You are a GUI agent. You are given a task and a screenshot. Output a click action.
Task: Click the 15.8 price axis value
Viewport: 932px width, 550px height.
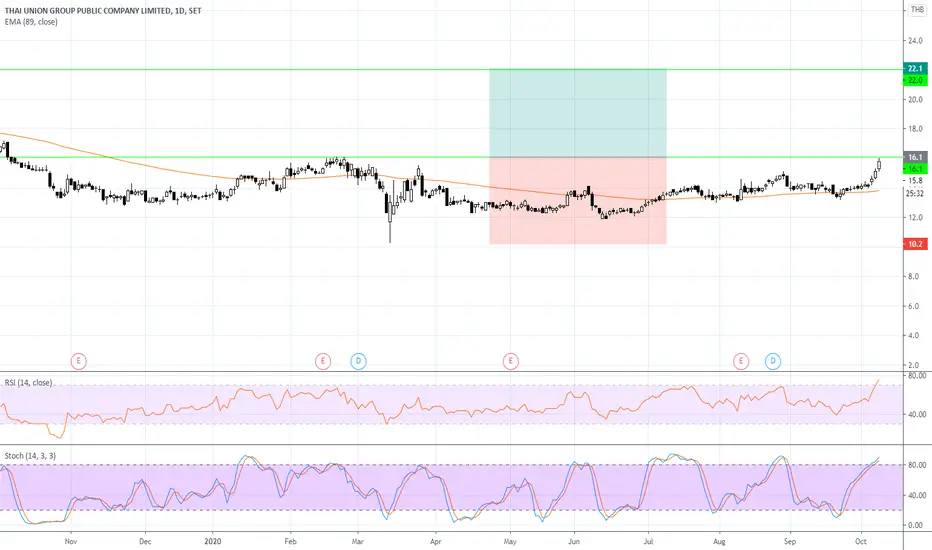click(x=915, y=181)
